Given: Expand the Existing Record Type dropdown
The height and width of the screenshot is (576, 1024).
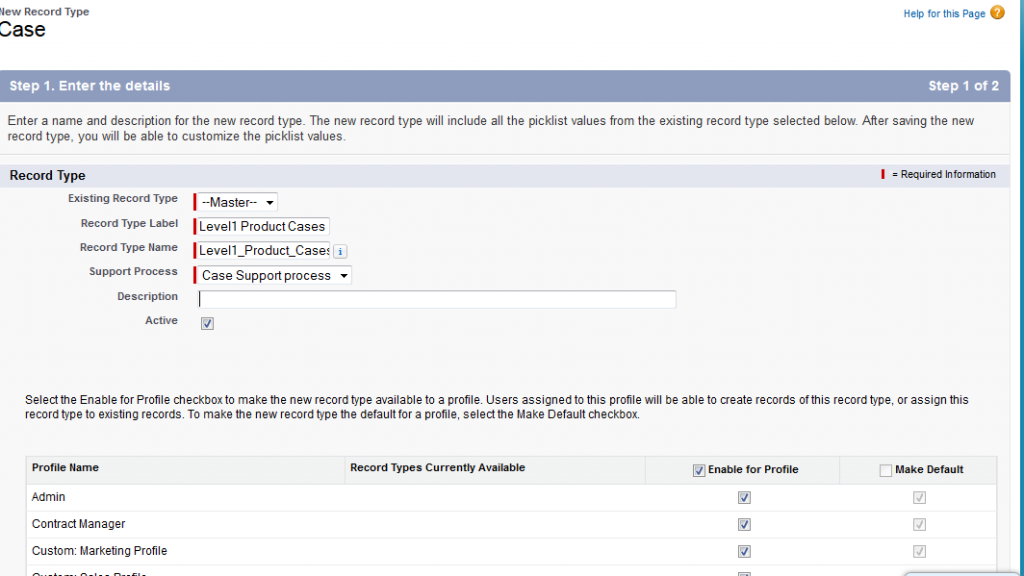Looking at the screenshot, I should tap(237, 202).
